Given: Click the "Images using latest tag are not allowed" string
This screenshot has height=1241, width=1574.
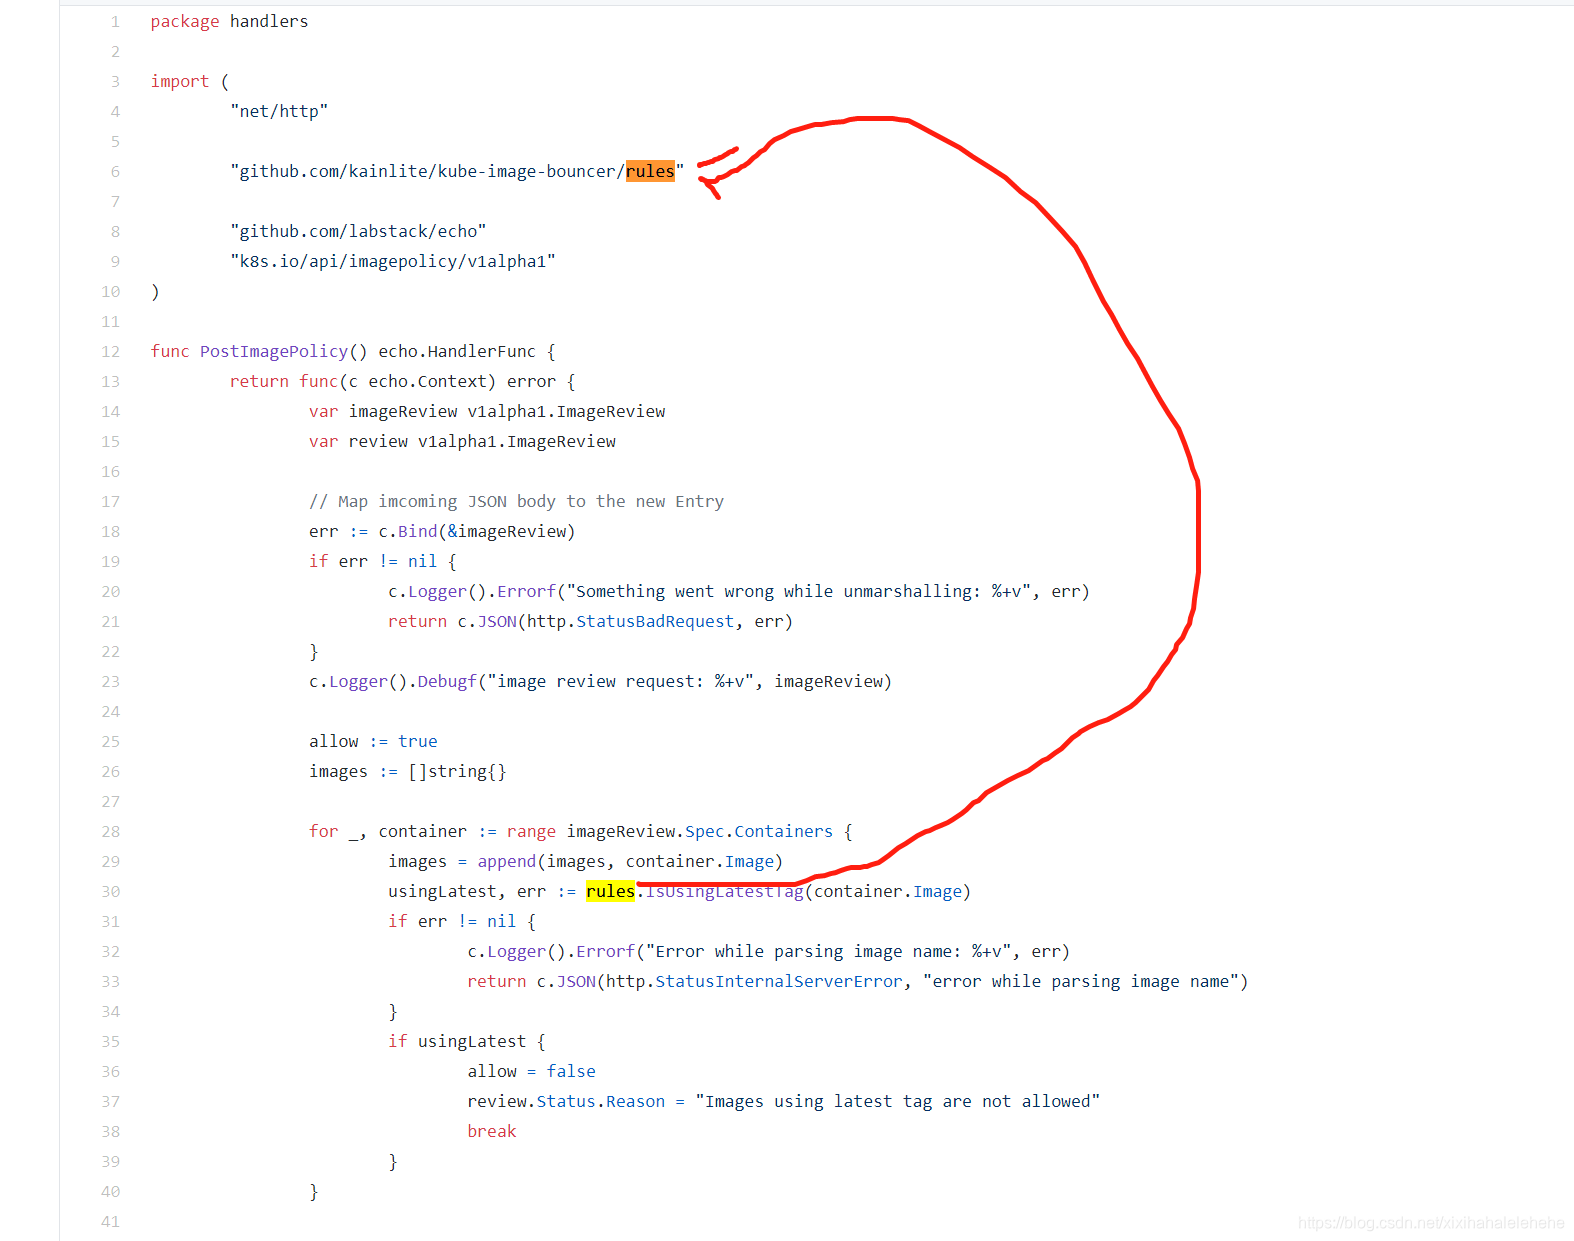Looking at the screenshot, I should (898, 1101).
